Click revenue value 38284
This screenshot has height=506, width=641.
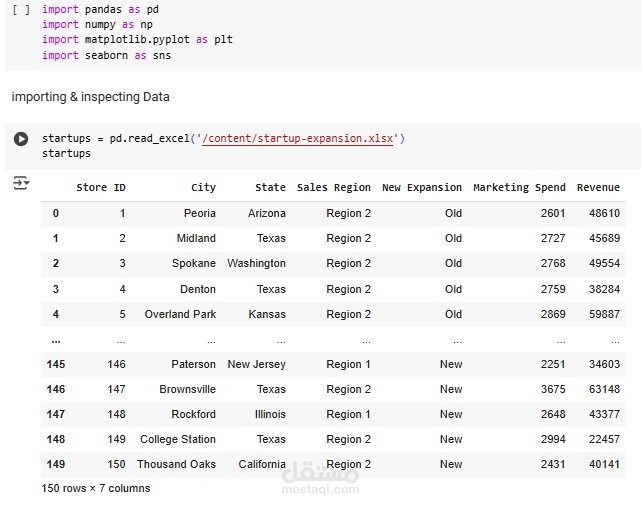(x=604, y=289)
